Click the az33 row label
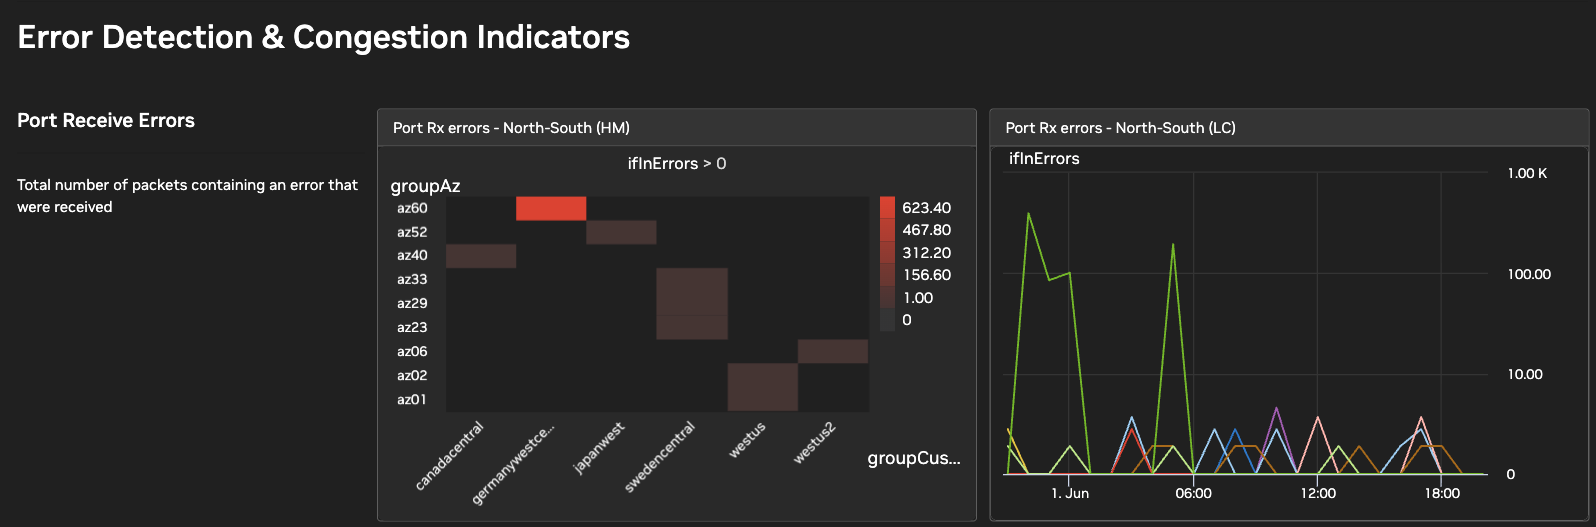 pos(412,280)
